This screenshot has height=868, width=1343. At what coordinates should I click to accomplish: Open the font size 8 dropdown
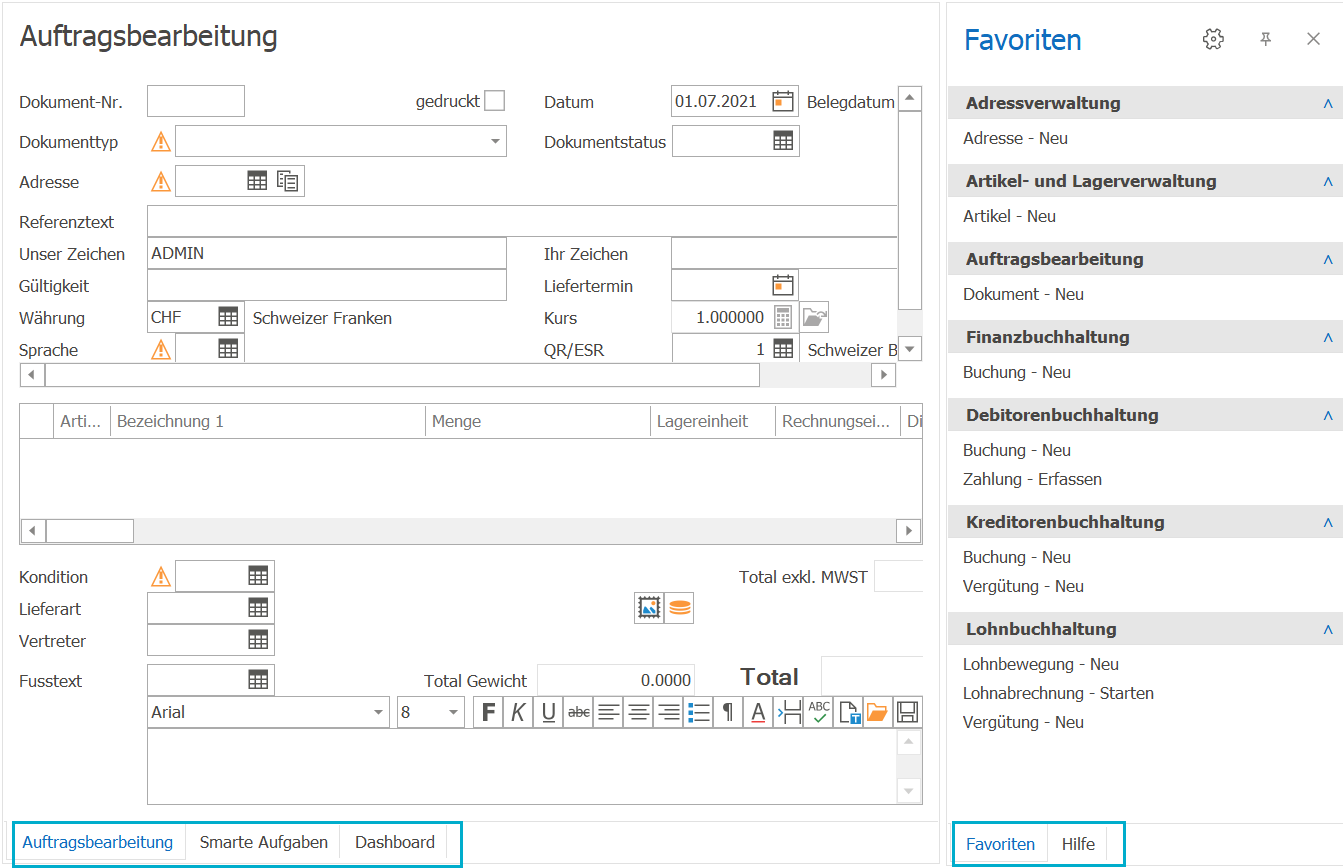454,712
